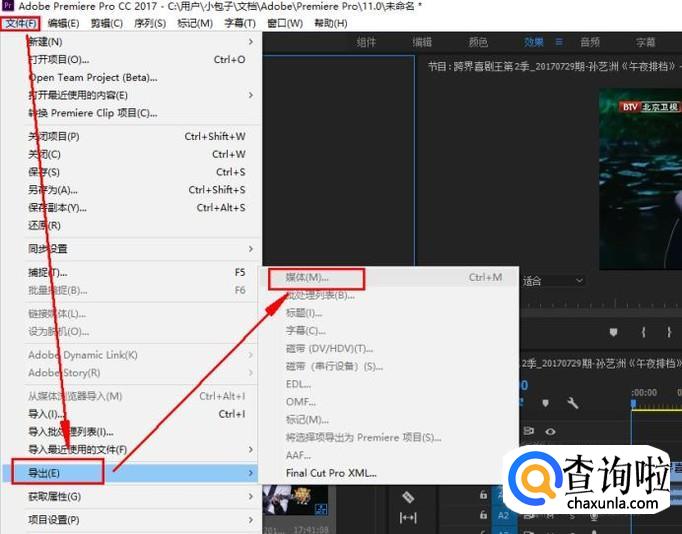Switch to the 组件 workspace tab
This screenshot has height=534, width=682.
point(366,42)
